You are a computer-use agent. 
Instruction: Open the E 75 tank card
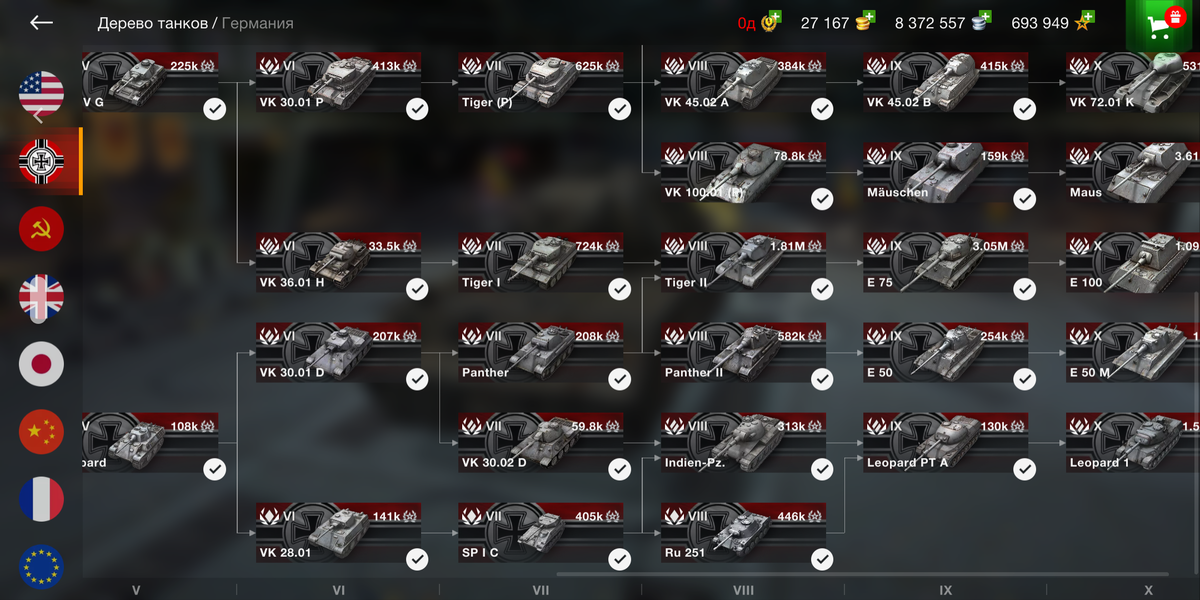pyautogui.click(x=945, y=263)
